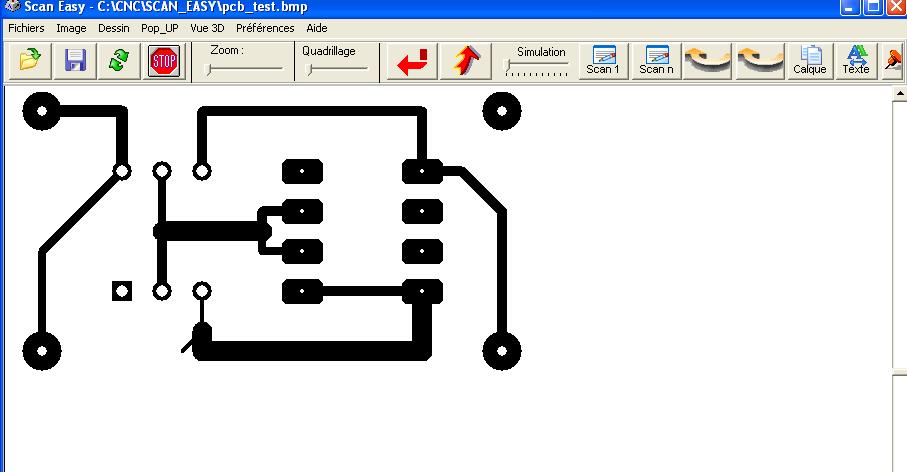This screenshot has width=907, height=472.
Task: Click the Simulation slider
Action: (536, 67)
